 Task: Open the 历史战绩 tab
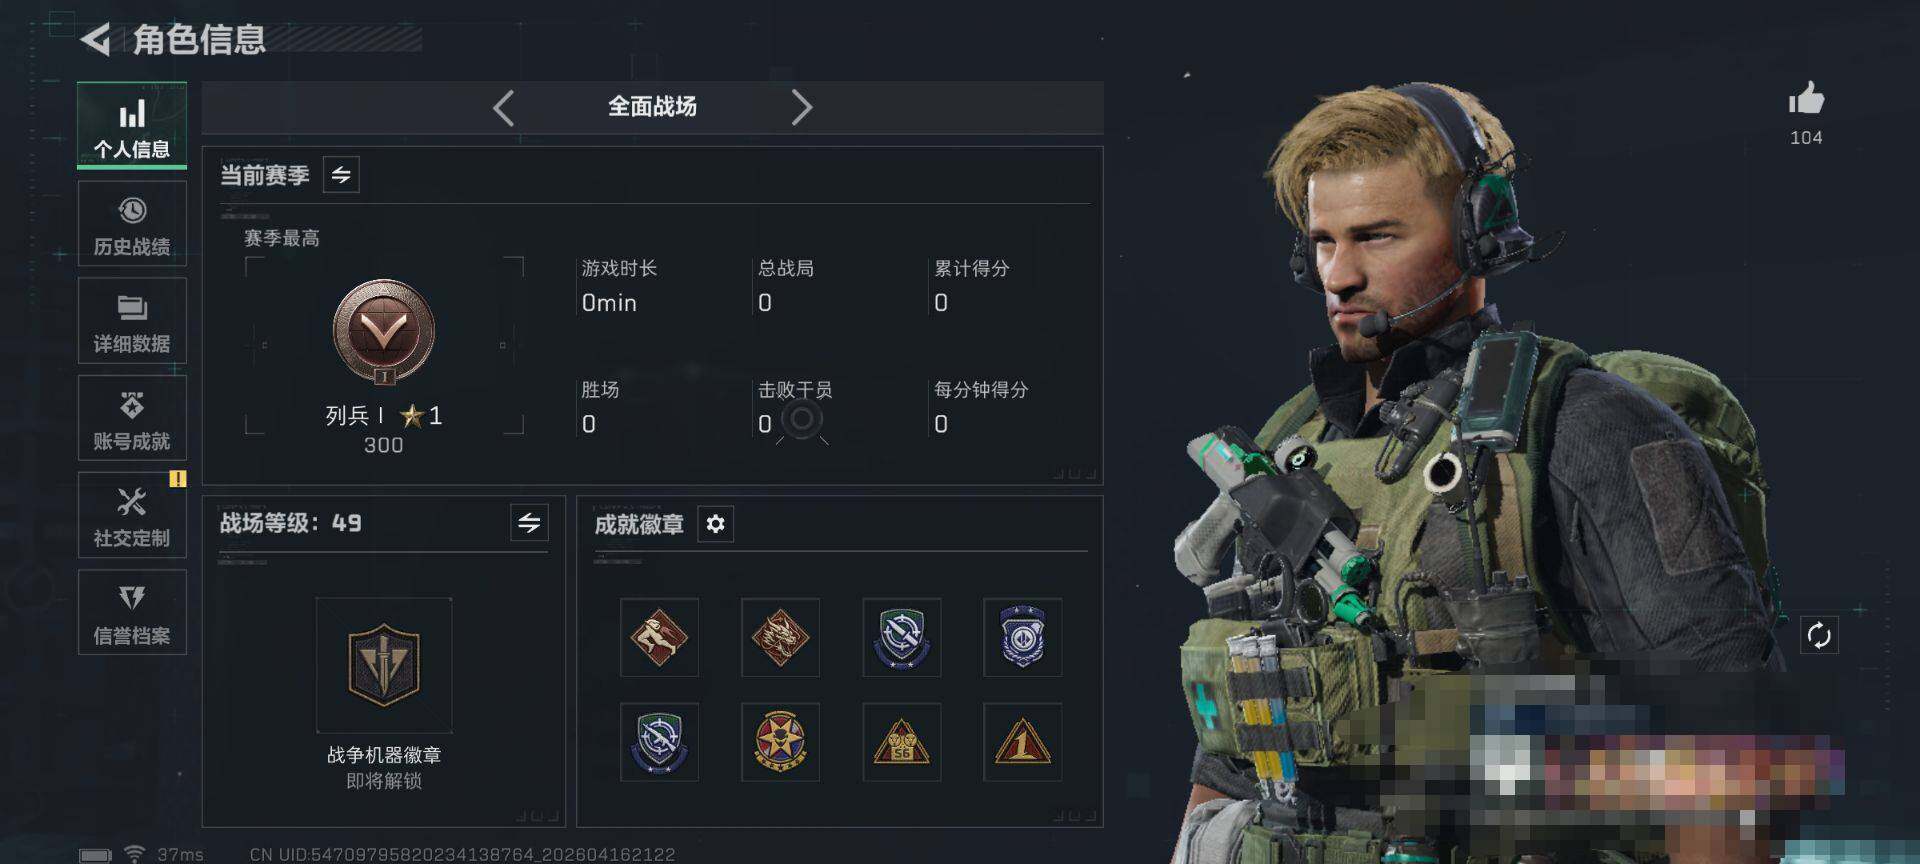[132, 224]
